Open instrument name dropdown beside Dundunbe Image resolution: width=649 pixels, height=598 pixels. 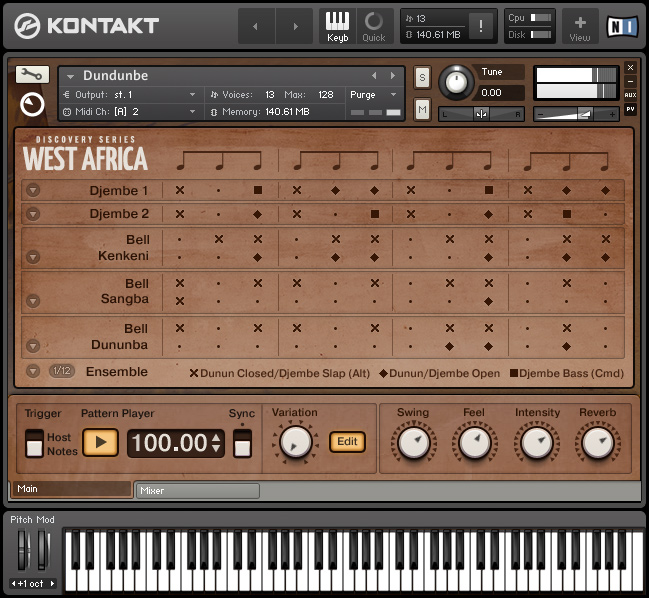70,77
